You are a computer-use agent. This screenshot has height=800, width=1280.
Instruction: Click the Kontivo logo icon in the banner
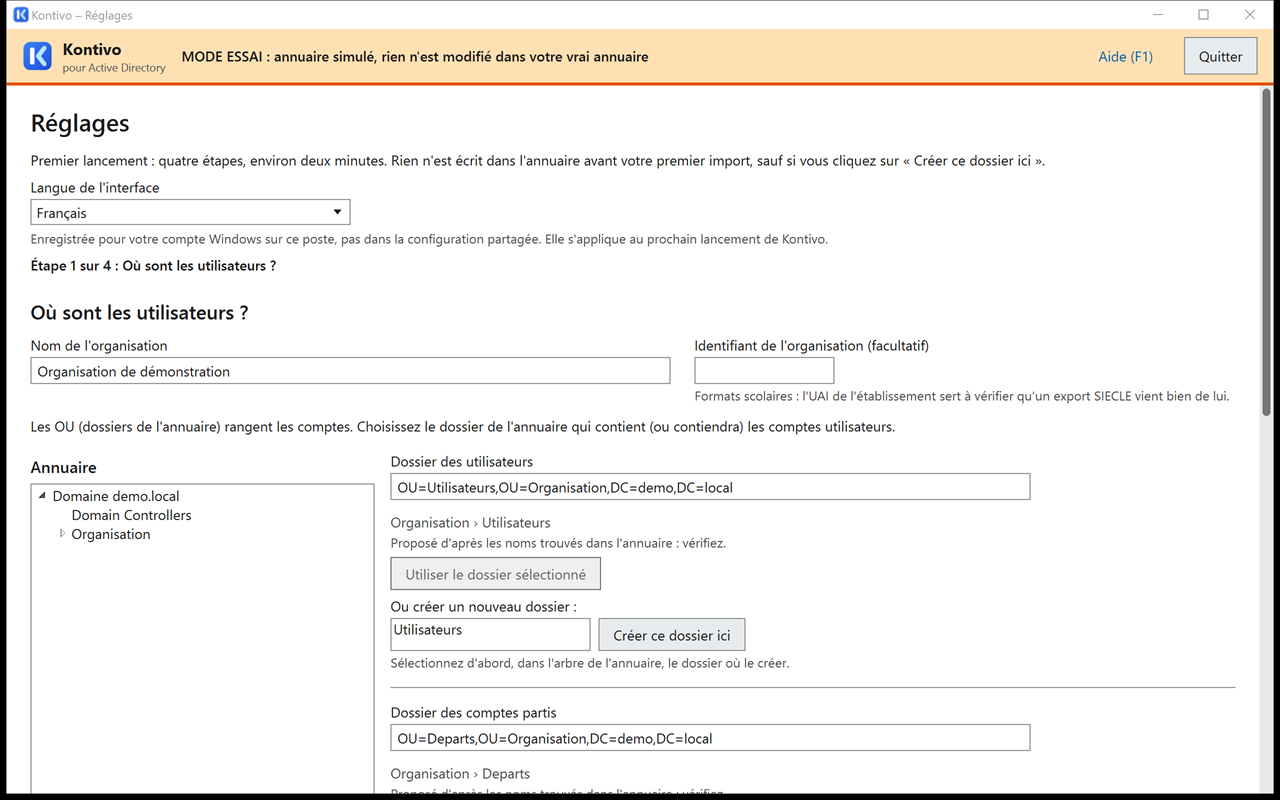click(x=37, y=56)
